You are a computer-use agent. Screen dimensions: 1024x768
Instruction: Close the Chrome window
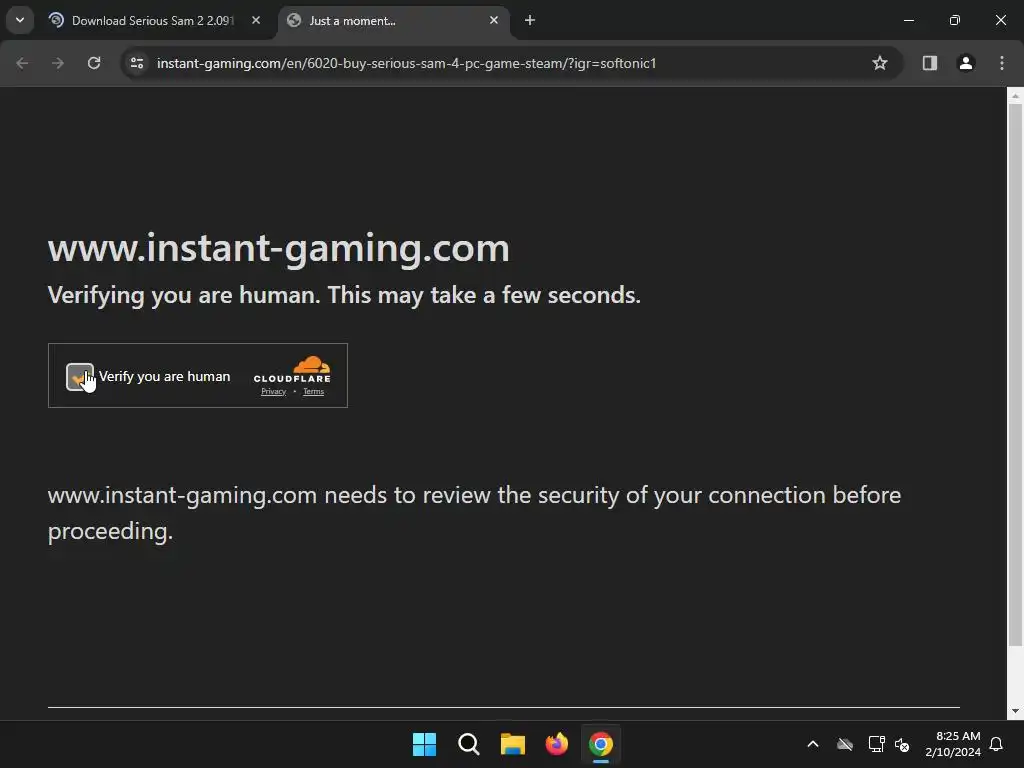pyautogui.click(x=1000, y=20)
